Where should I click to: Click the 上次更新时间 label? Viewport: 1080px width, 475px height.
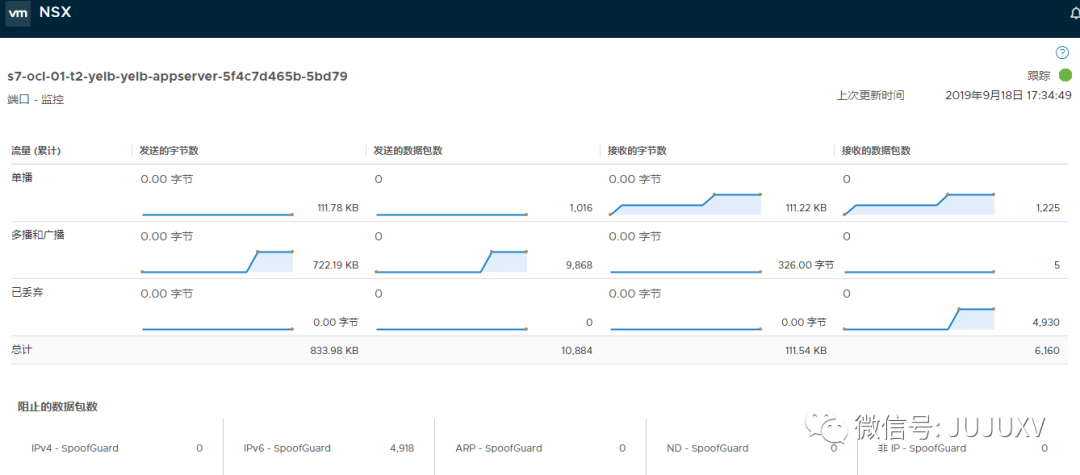[x=870, y=96]
